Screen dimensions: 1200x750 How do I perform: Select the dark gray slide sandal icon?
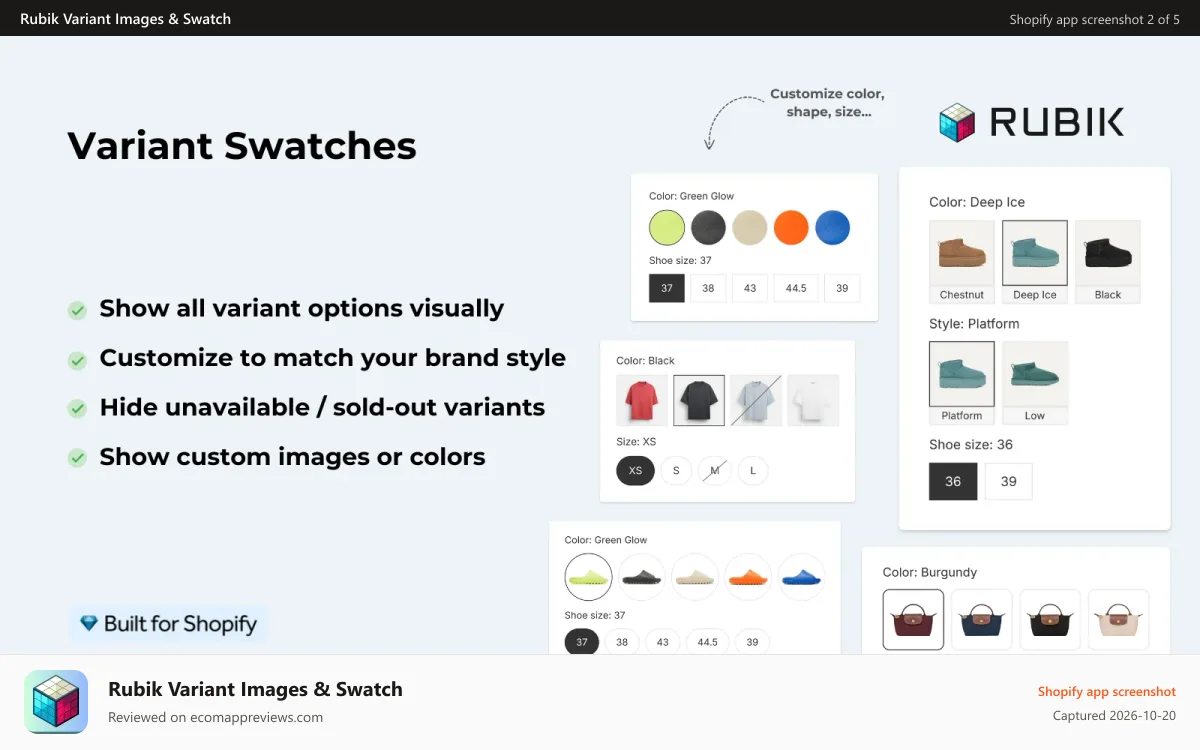(642, 577)
